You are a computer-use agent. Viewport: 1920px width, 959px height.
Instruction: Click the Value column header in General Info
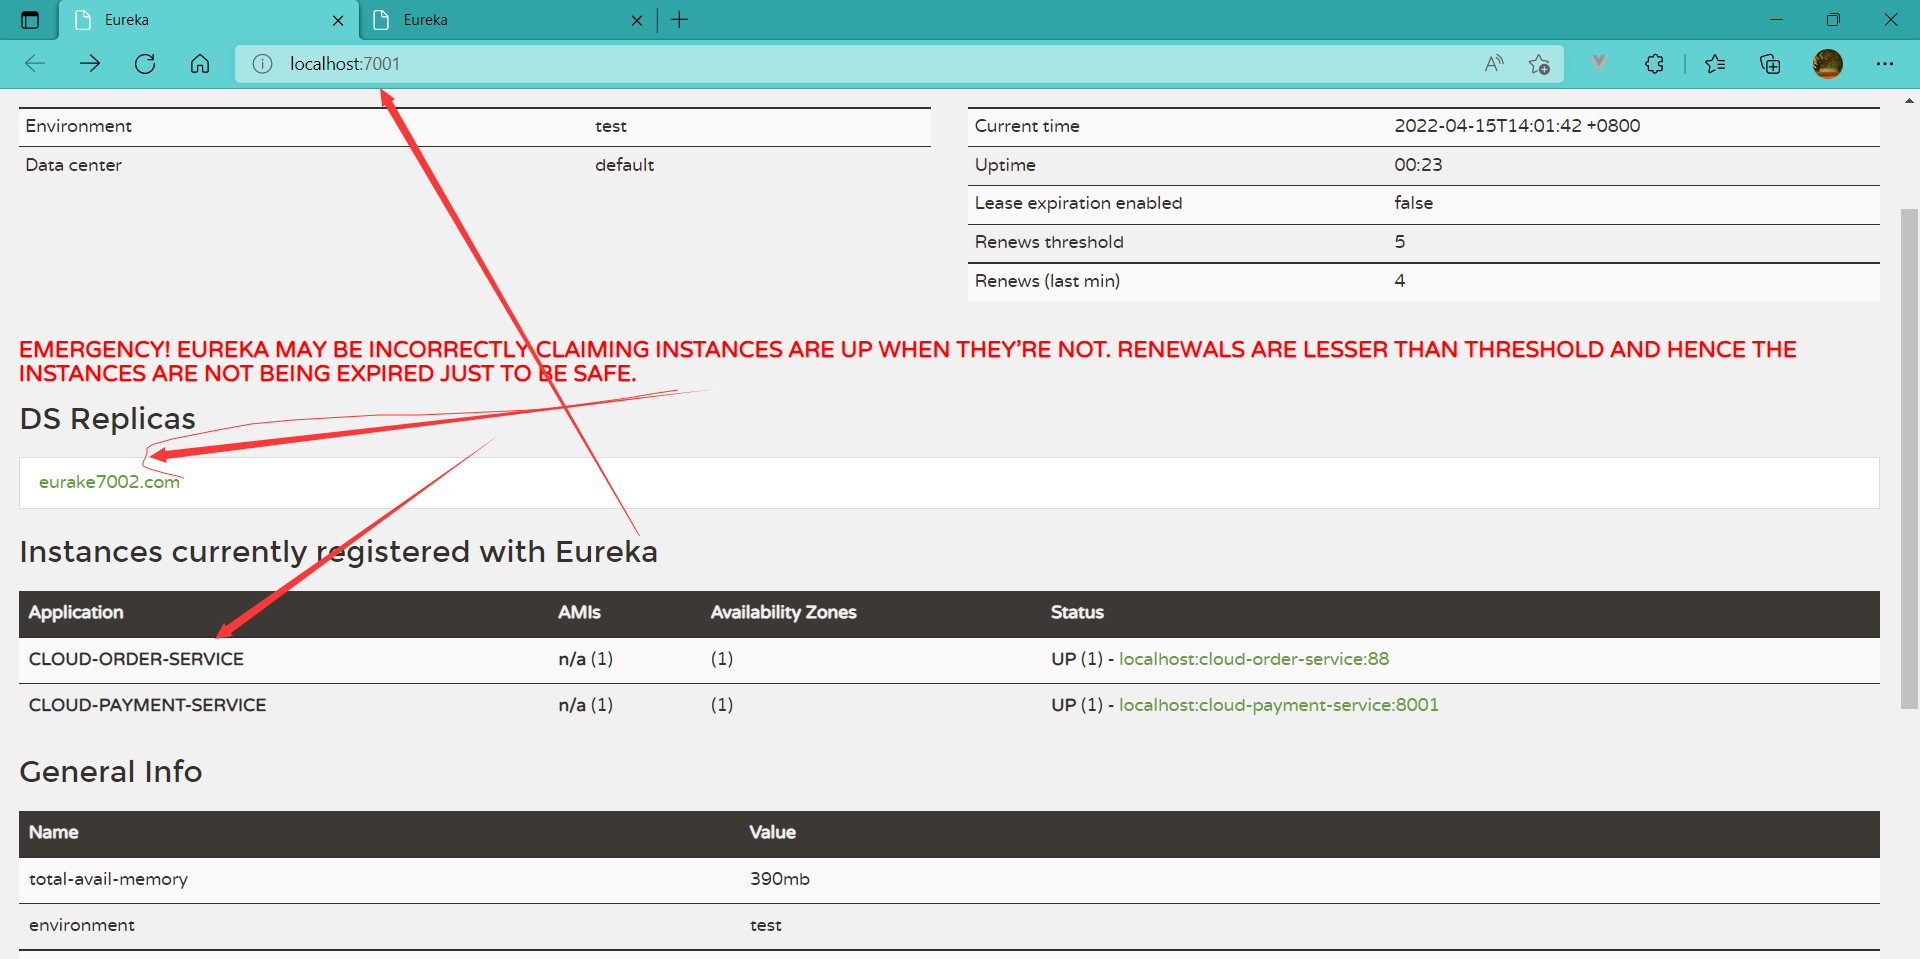772,832
